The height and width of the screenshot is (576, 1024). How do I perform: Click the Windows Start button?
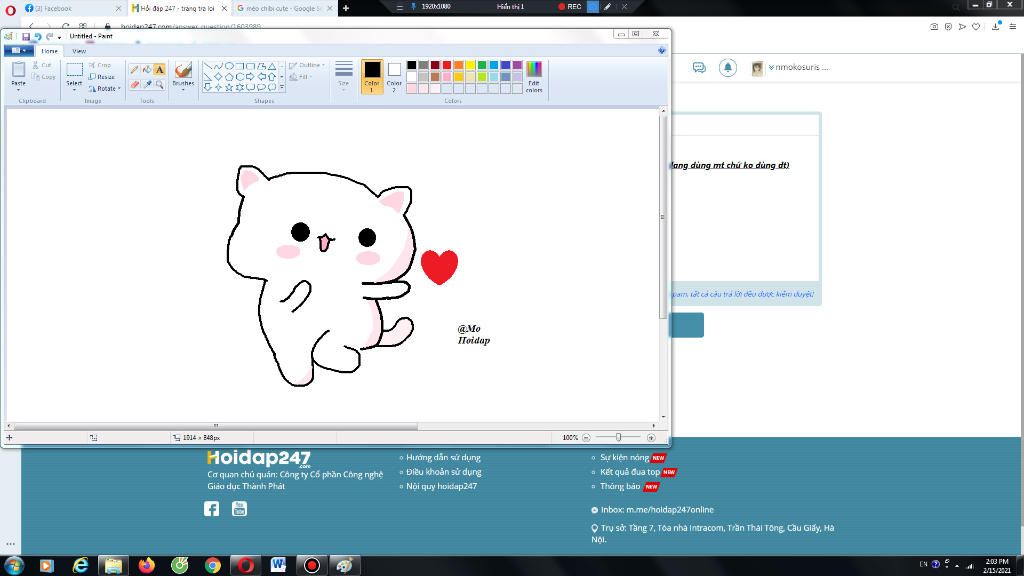click(14, 566)
